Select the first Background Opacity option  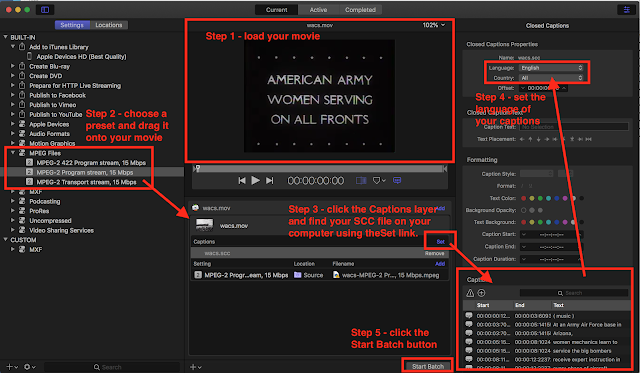(523, 210)
